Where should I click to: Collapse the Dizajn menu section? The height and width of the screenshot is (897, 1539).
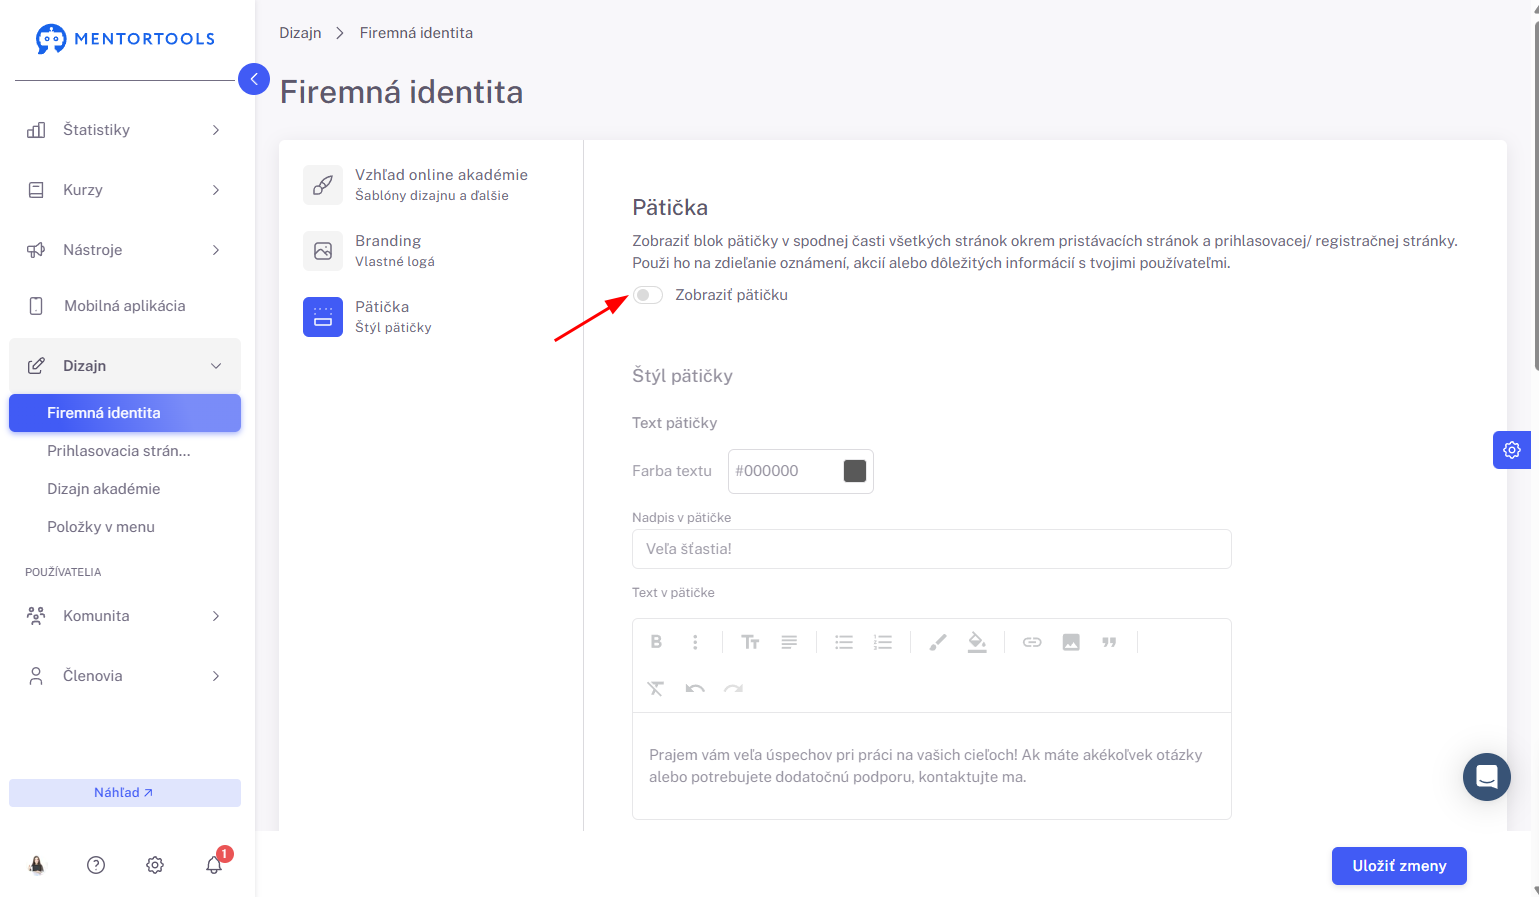coord(125,366)
